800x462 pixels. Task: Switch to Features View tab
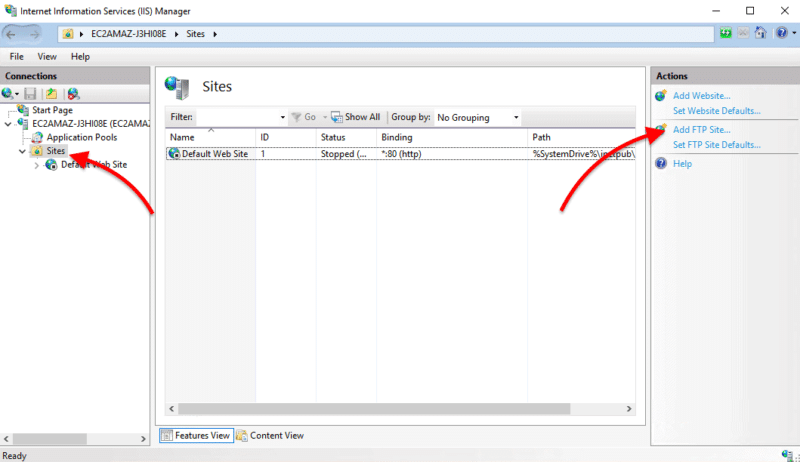coord(196,435)
